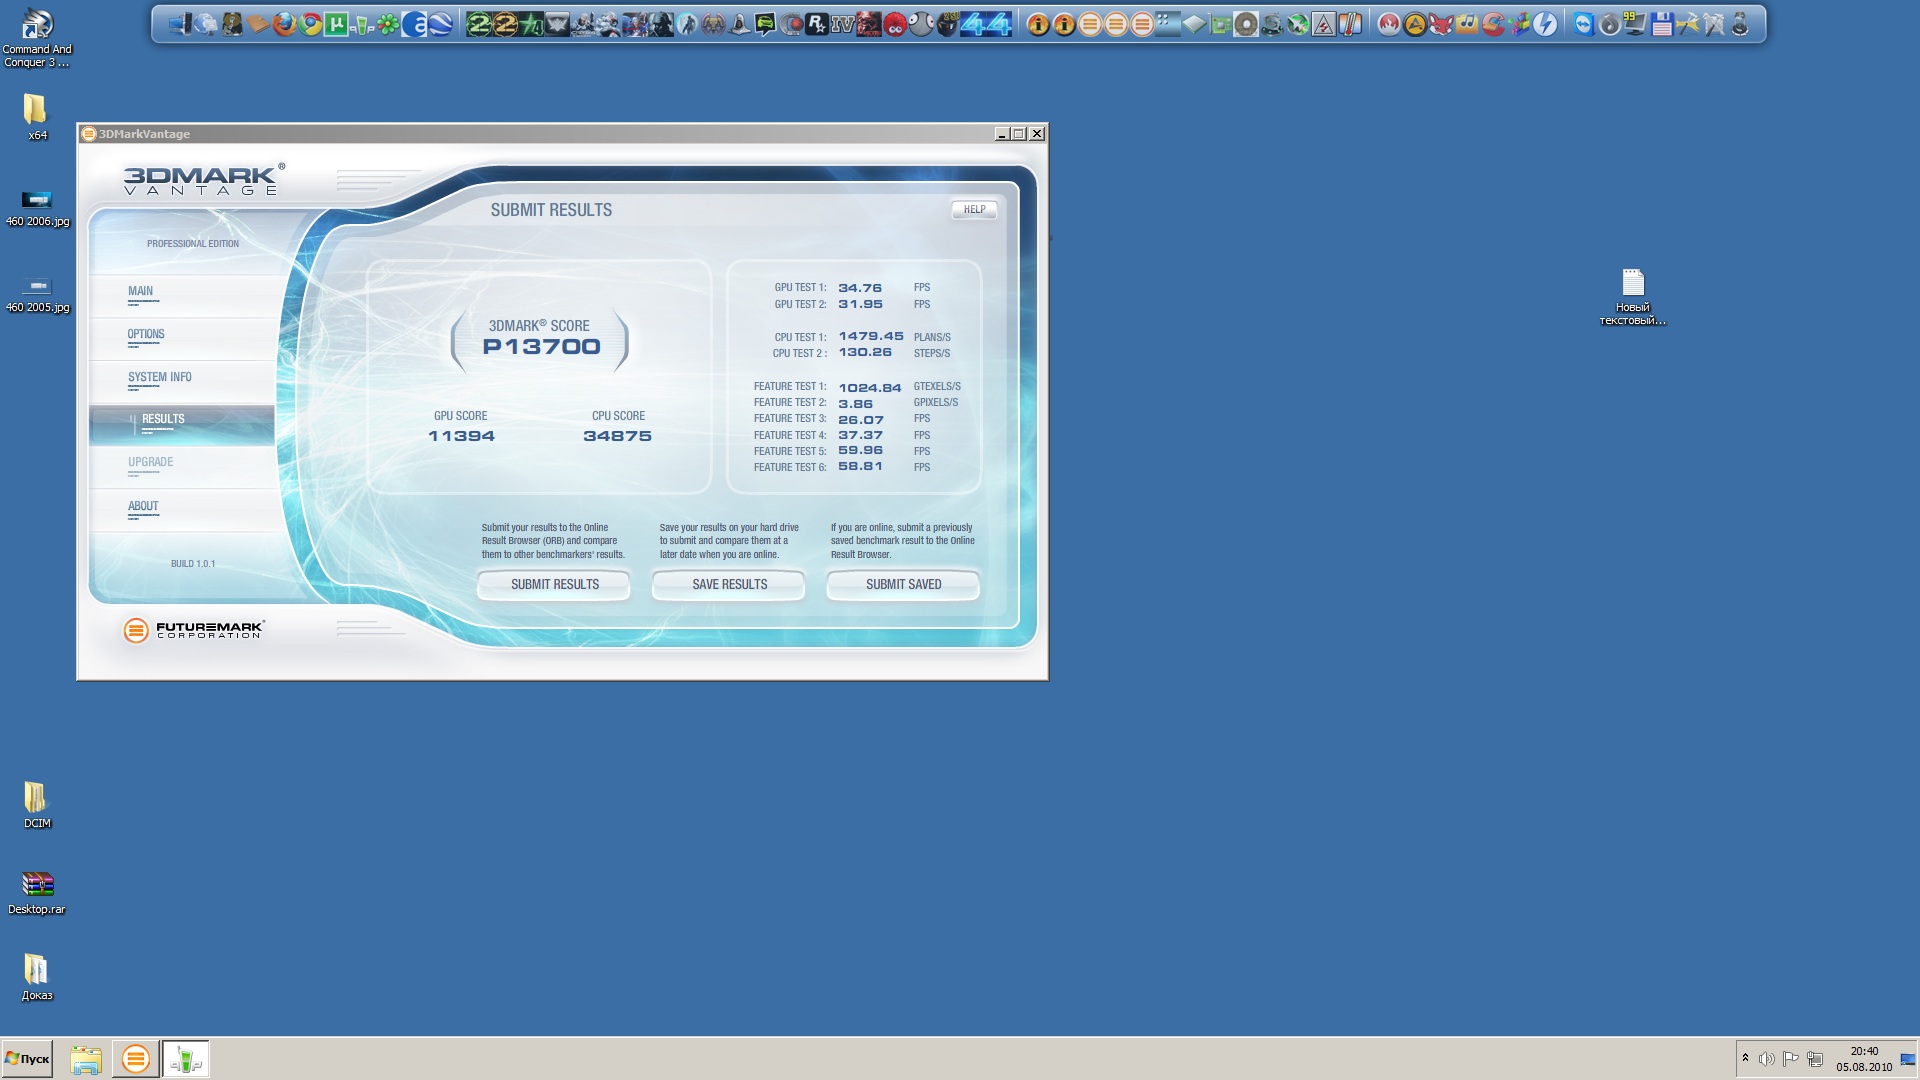Screen dimensions: 1920x1080
Task: Launch Google Chrome from the dock
Action: 310,24
